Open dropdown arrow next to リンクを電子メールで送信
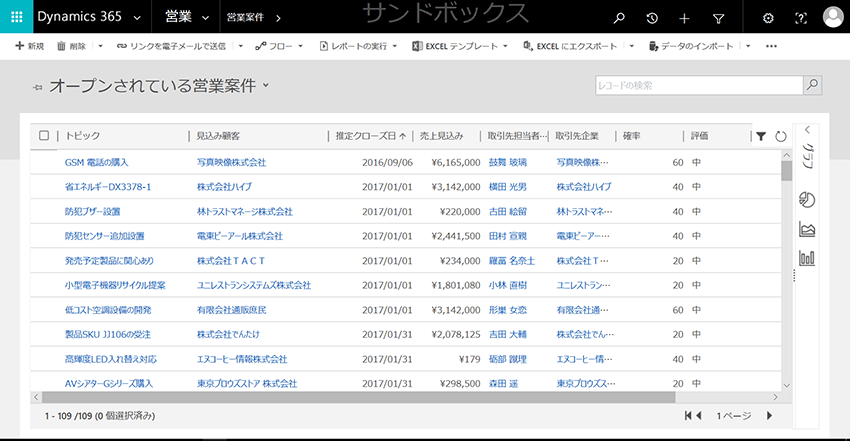 (x=241, y=46)
